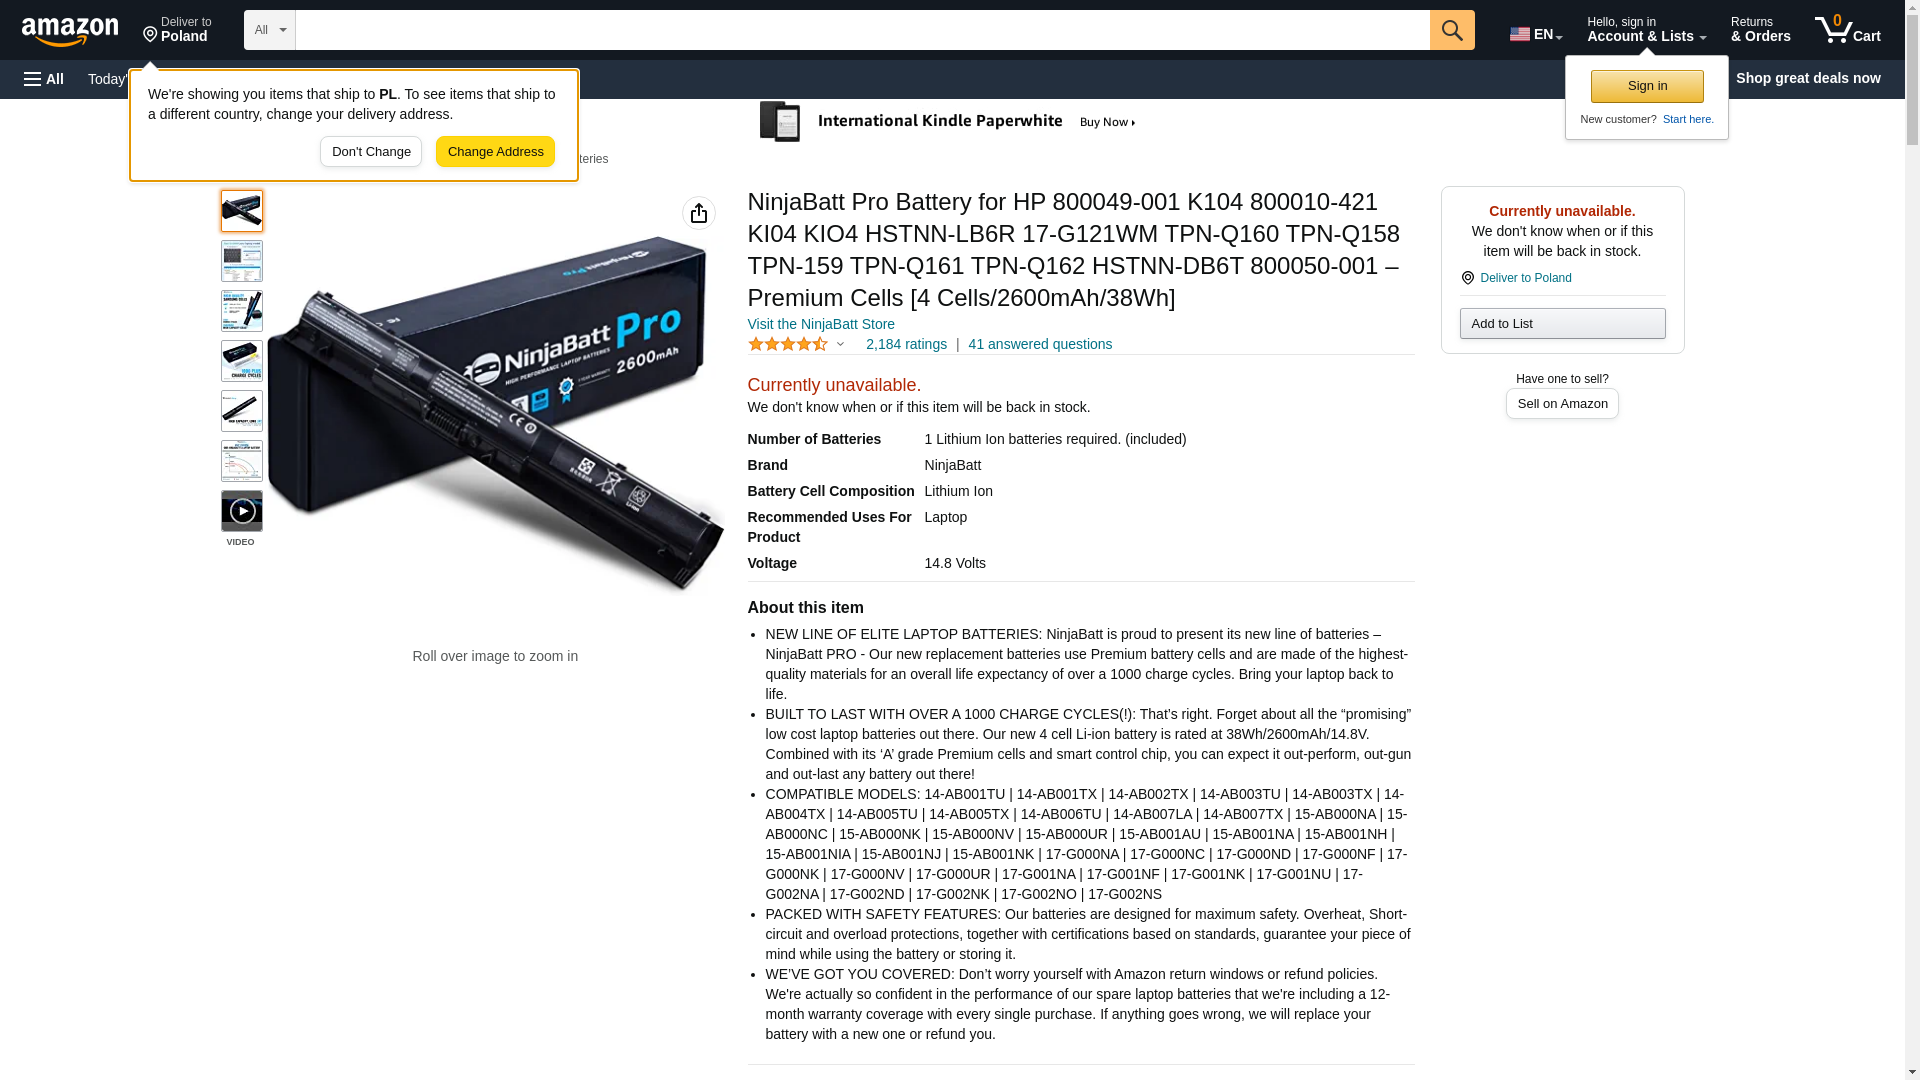Open the EN language dropdown
The width and height of the screenshot is (1920, 1080).
pyautogui.click(x=1535, y=33)
